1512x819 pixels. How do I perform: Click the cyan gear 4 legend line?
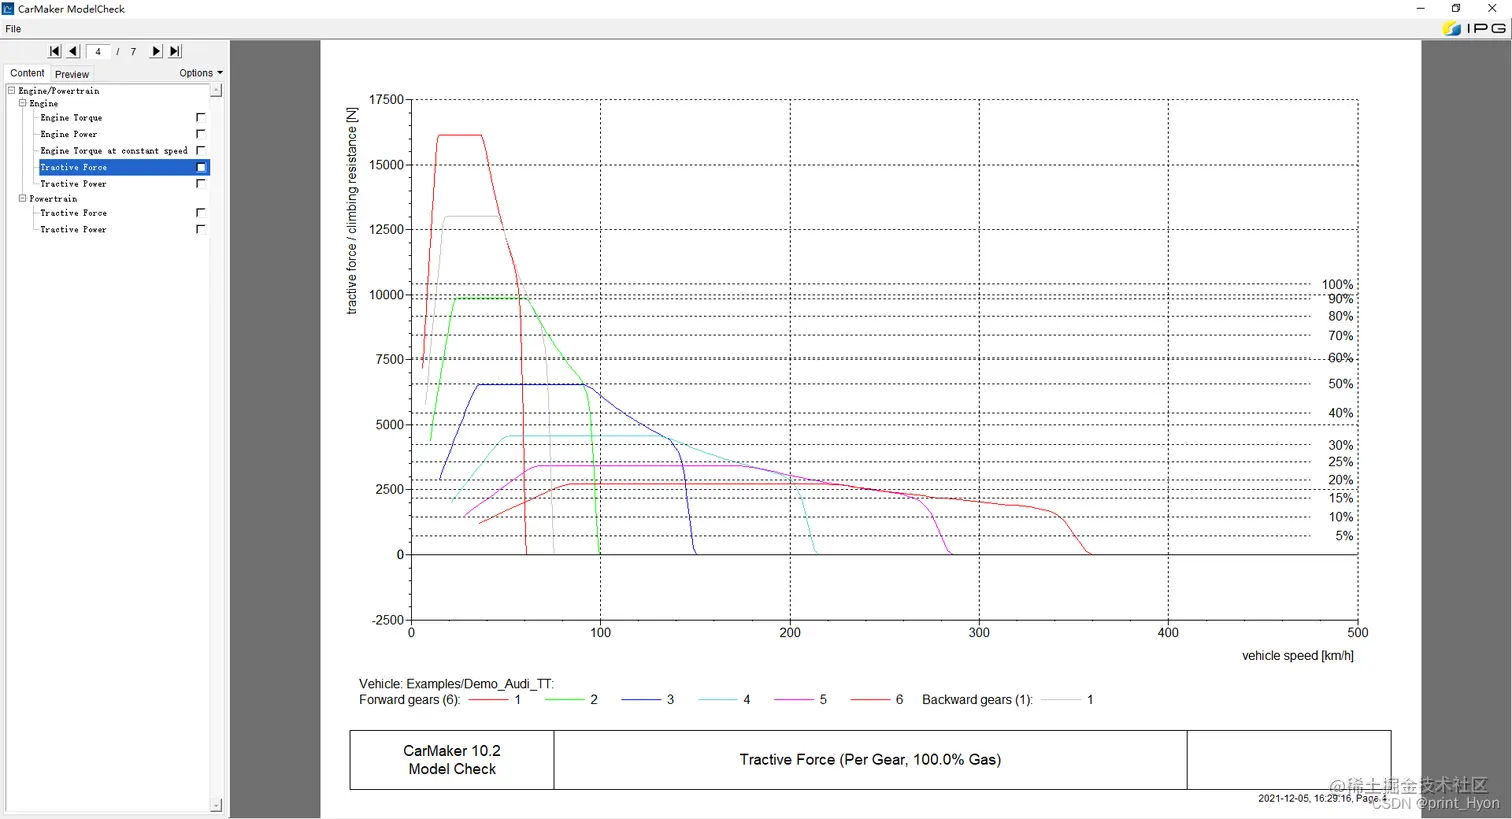(717, 700)
